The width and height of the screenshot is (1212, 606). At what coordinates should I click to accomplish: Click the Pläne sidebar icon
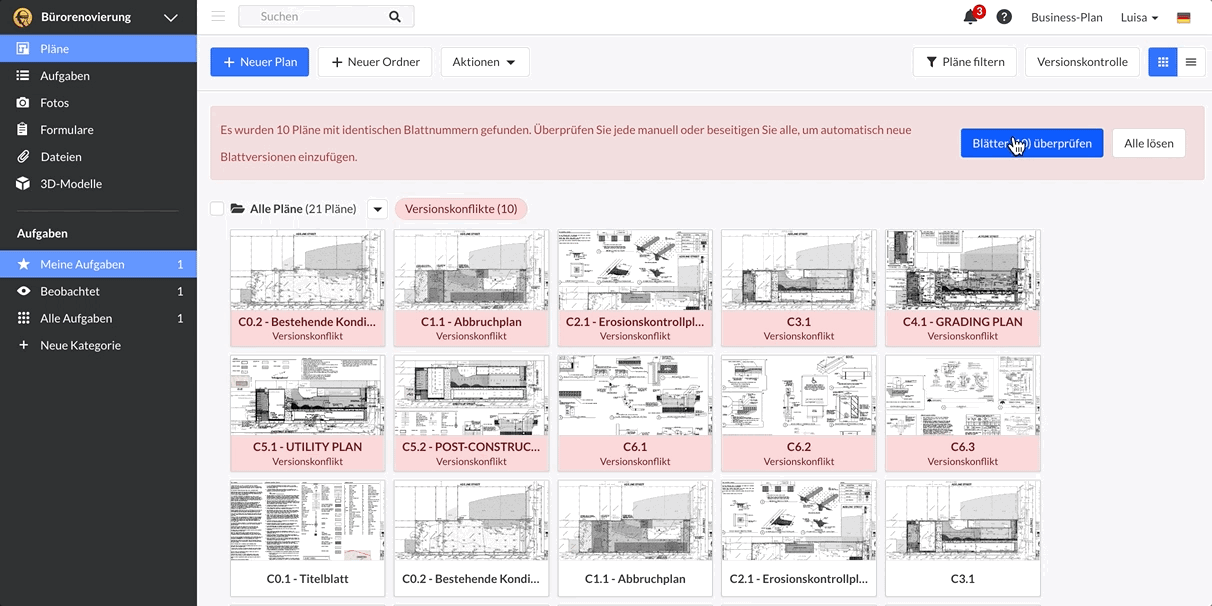coord(23,48)
